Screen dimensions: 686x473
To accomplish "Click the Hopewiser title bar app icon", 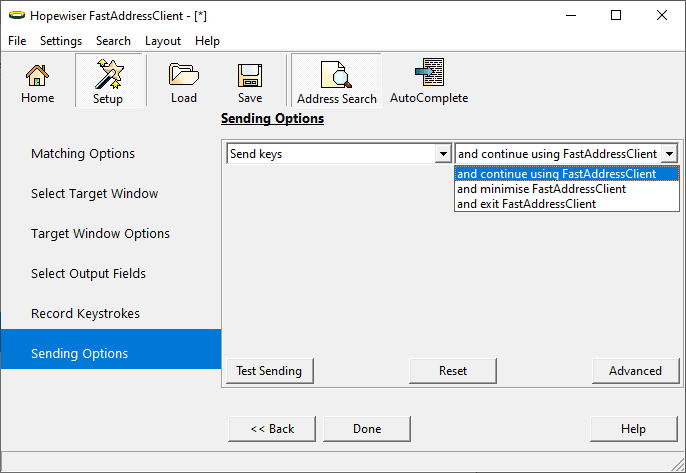I will [x=17, y=16].
